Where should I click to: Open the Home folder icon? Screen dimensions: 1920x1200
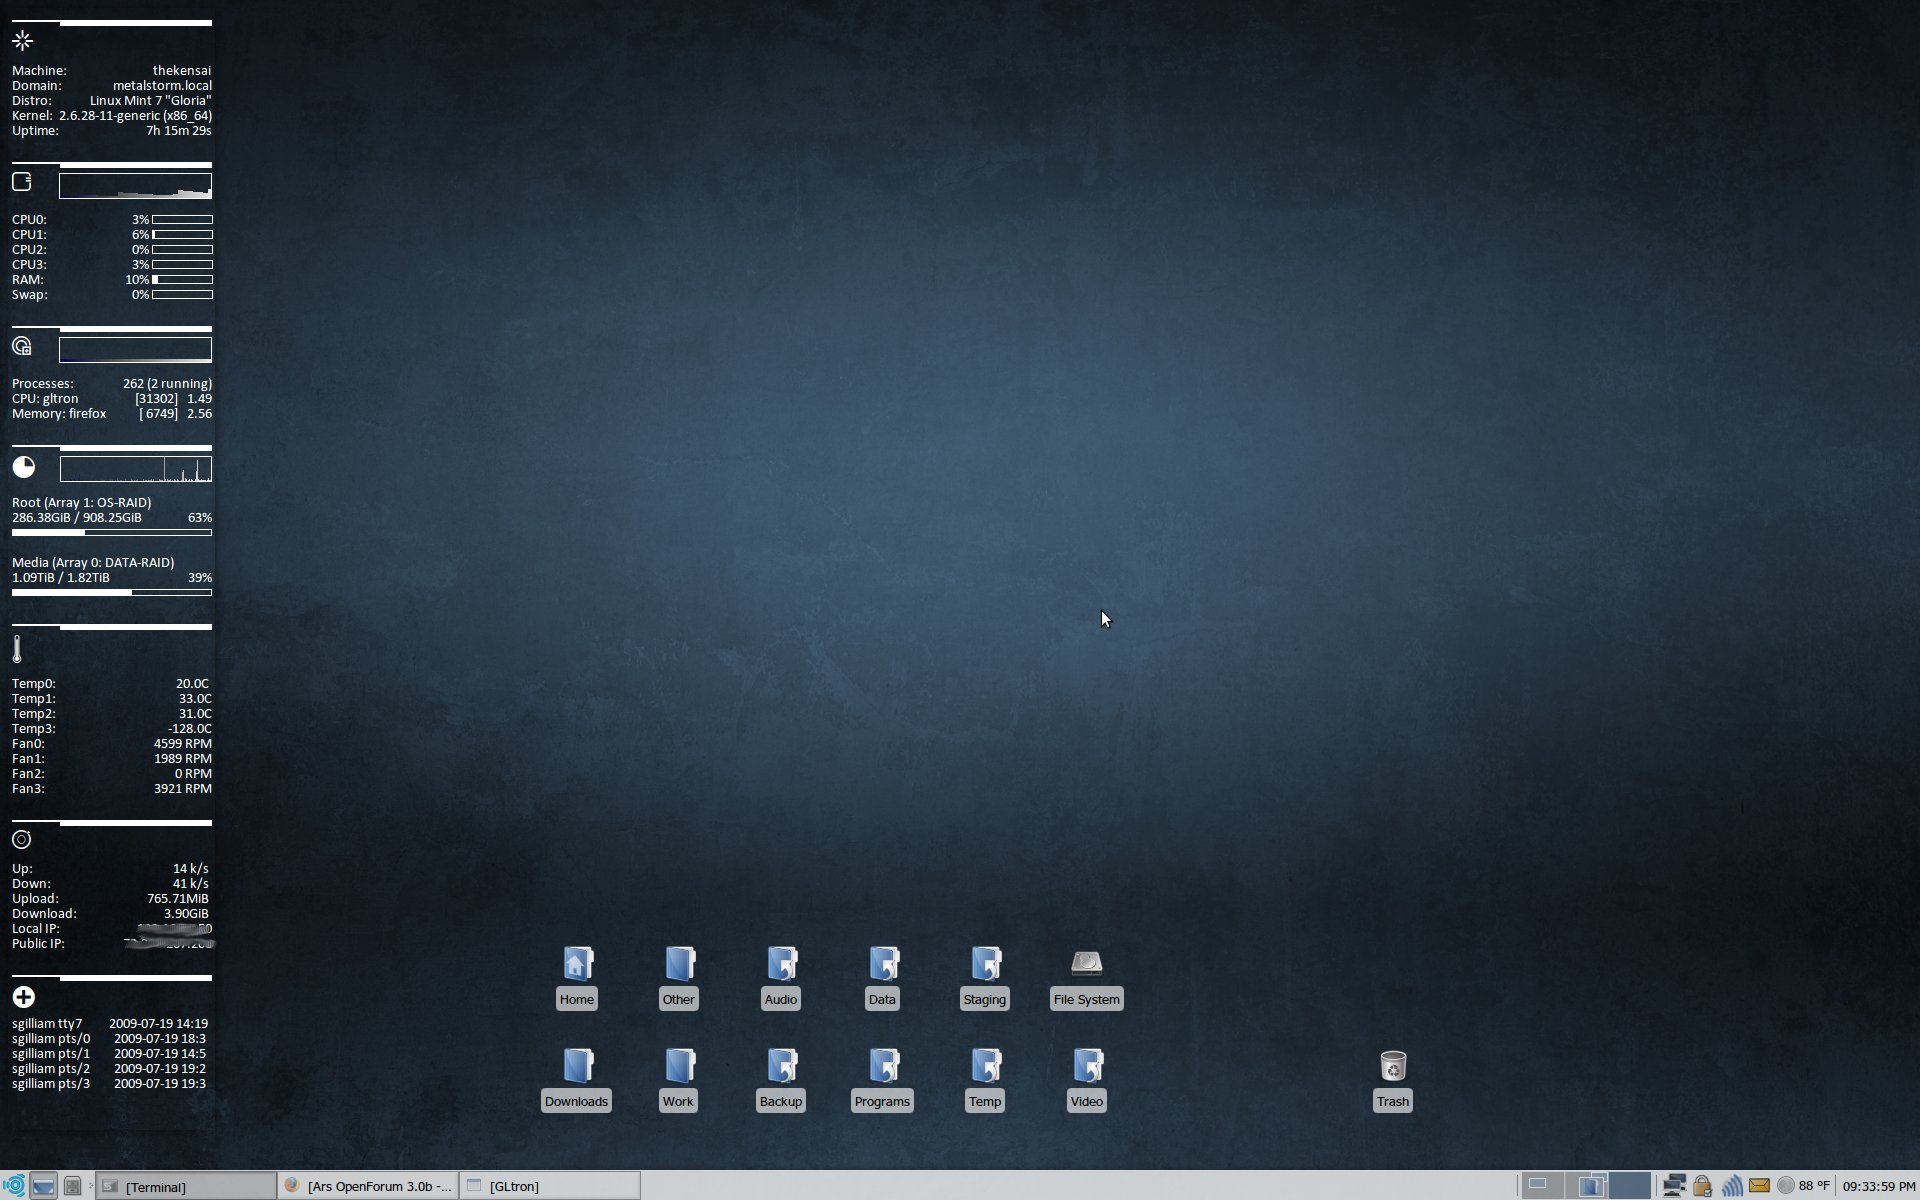click(577, 965)
